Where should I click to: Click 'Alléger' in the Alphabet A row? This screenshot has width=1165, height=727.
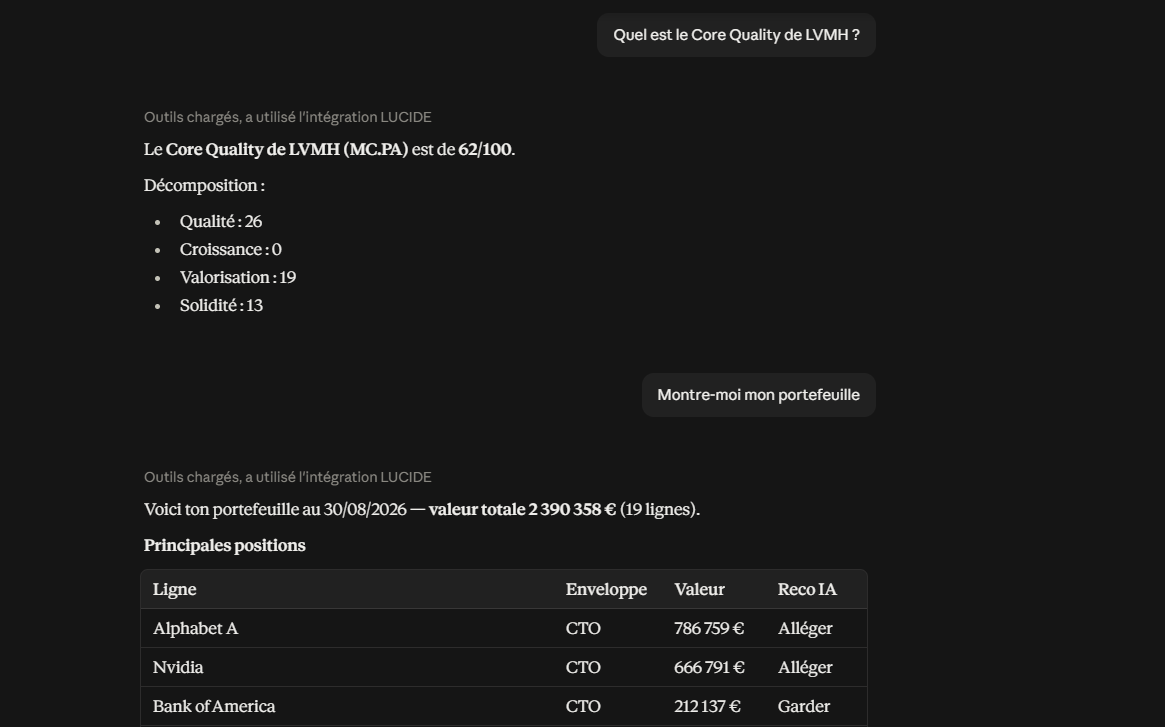coord(805,628)
